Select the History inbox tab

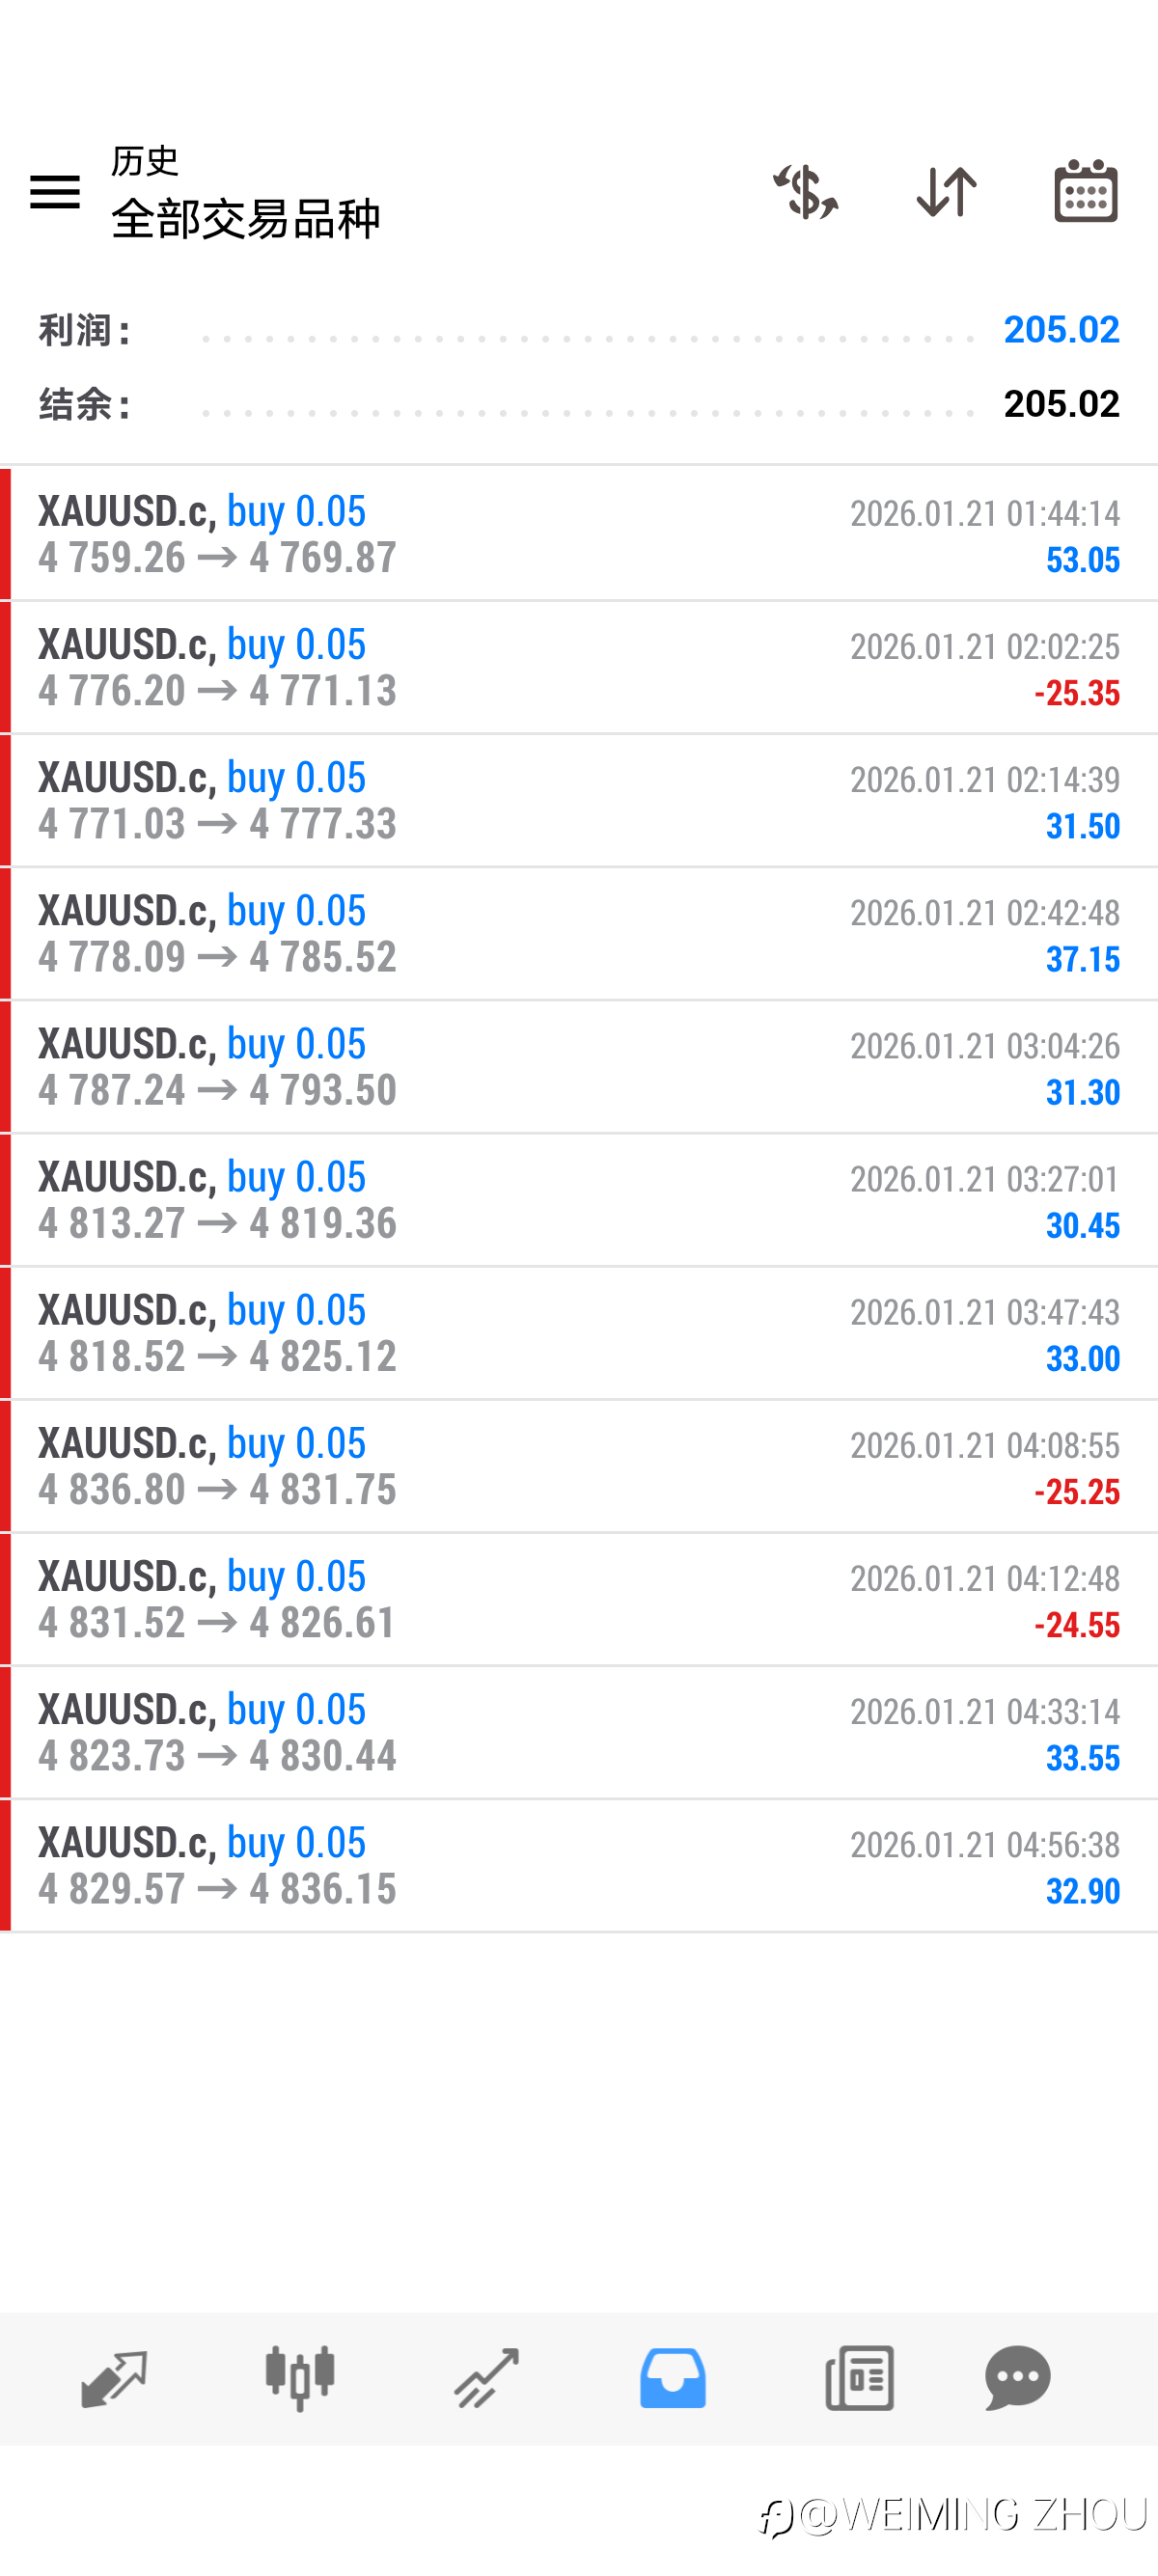[673, 2377]
